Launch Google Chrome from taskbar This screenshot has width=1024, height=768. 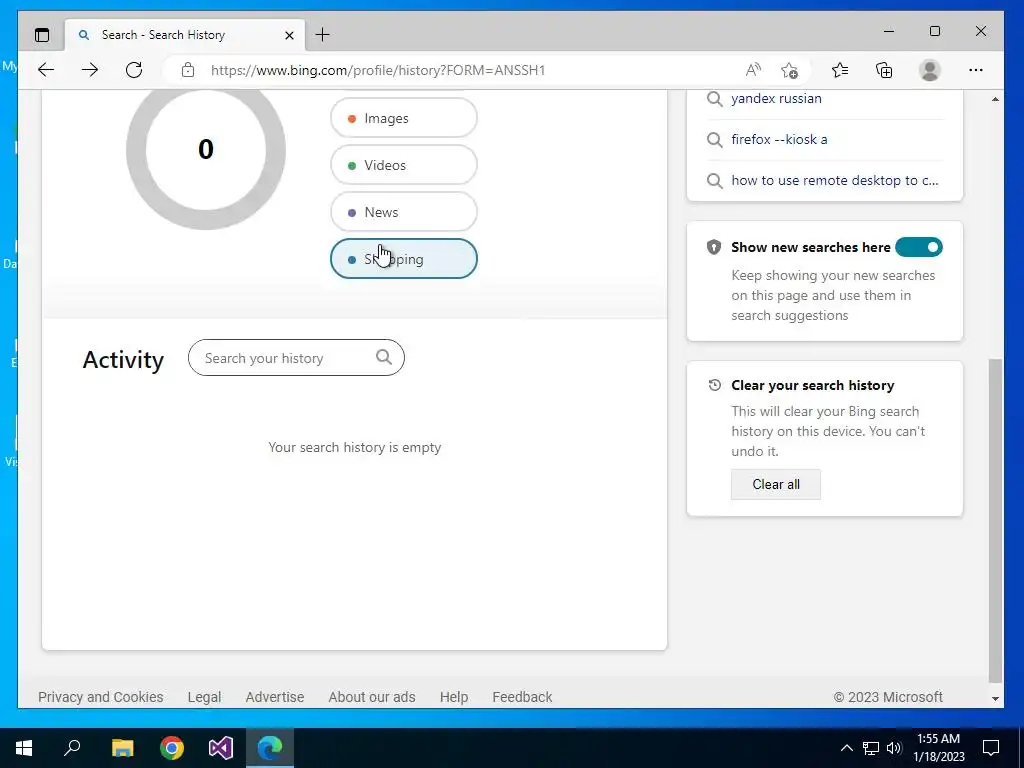click(172, 748)
